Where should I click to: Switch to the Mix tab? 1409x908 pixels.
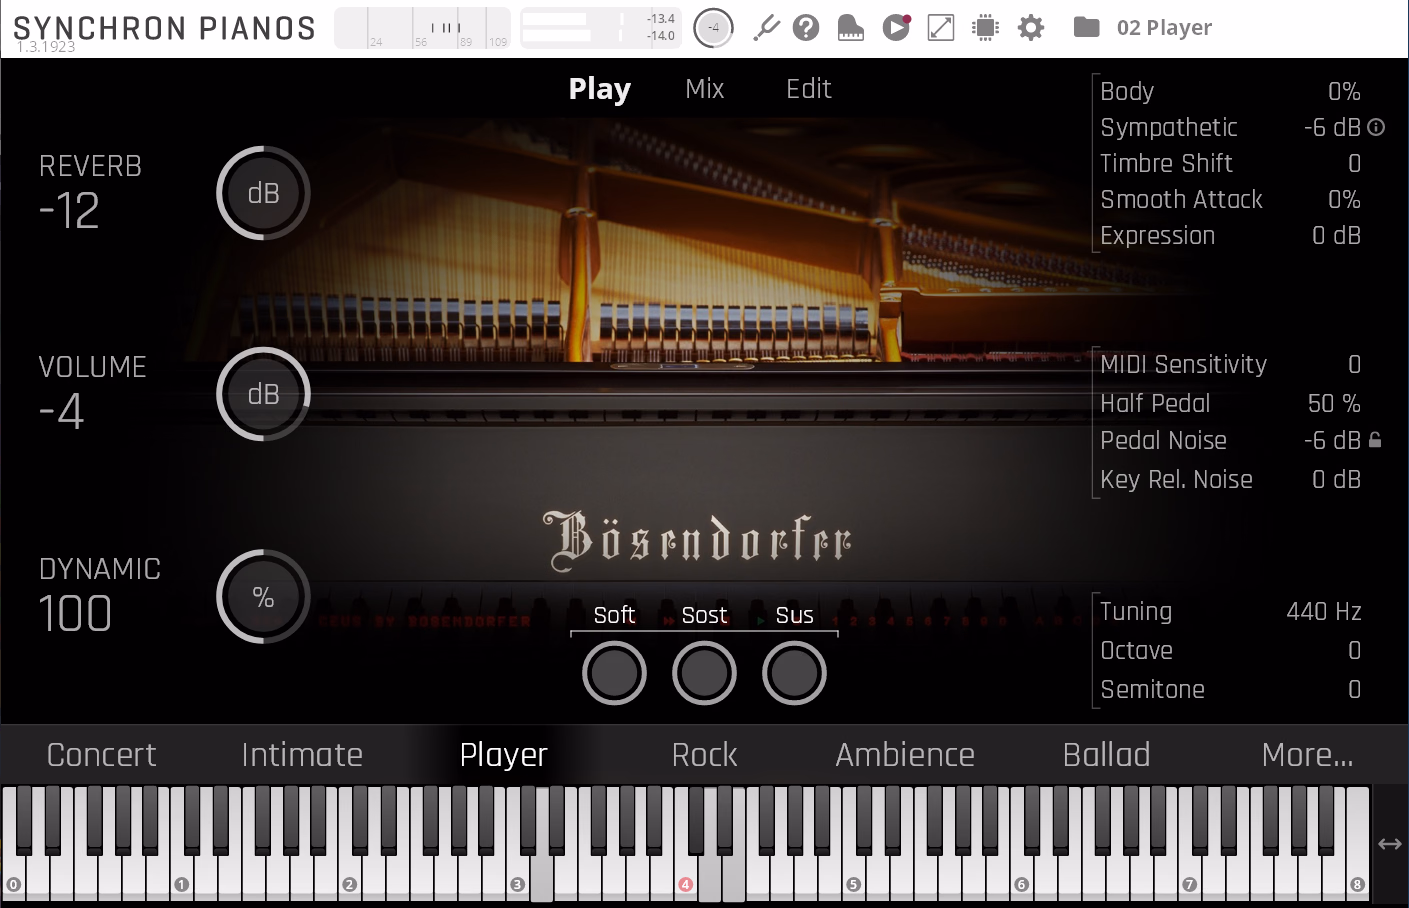coord(705,89)
